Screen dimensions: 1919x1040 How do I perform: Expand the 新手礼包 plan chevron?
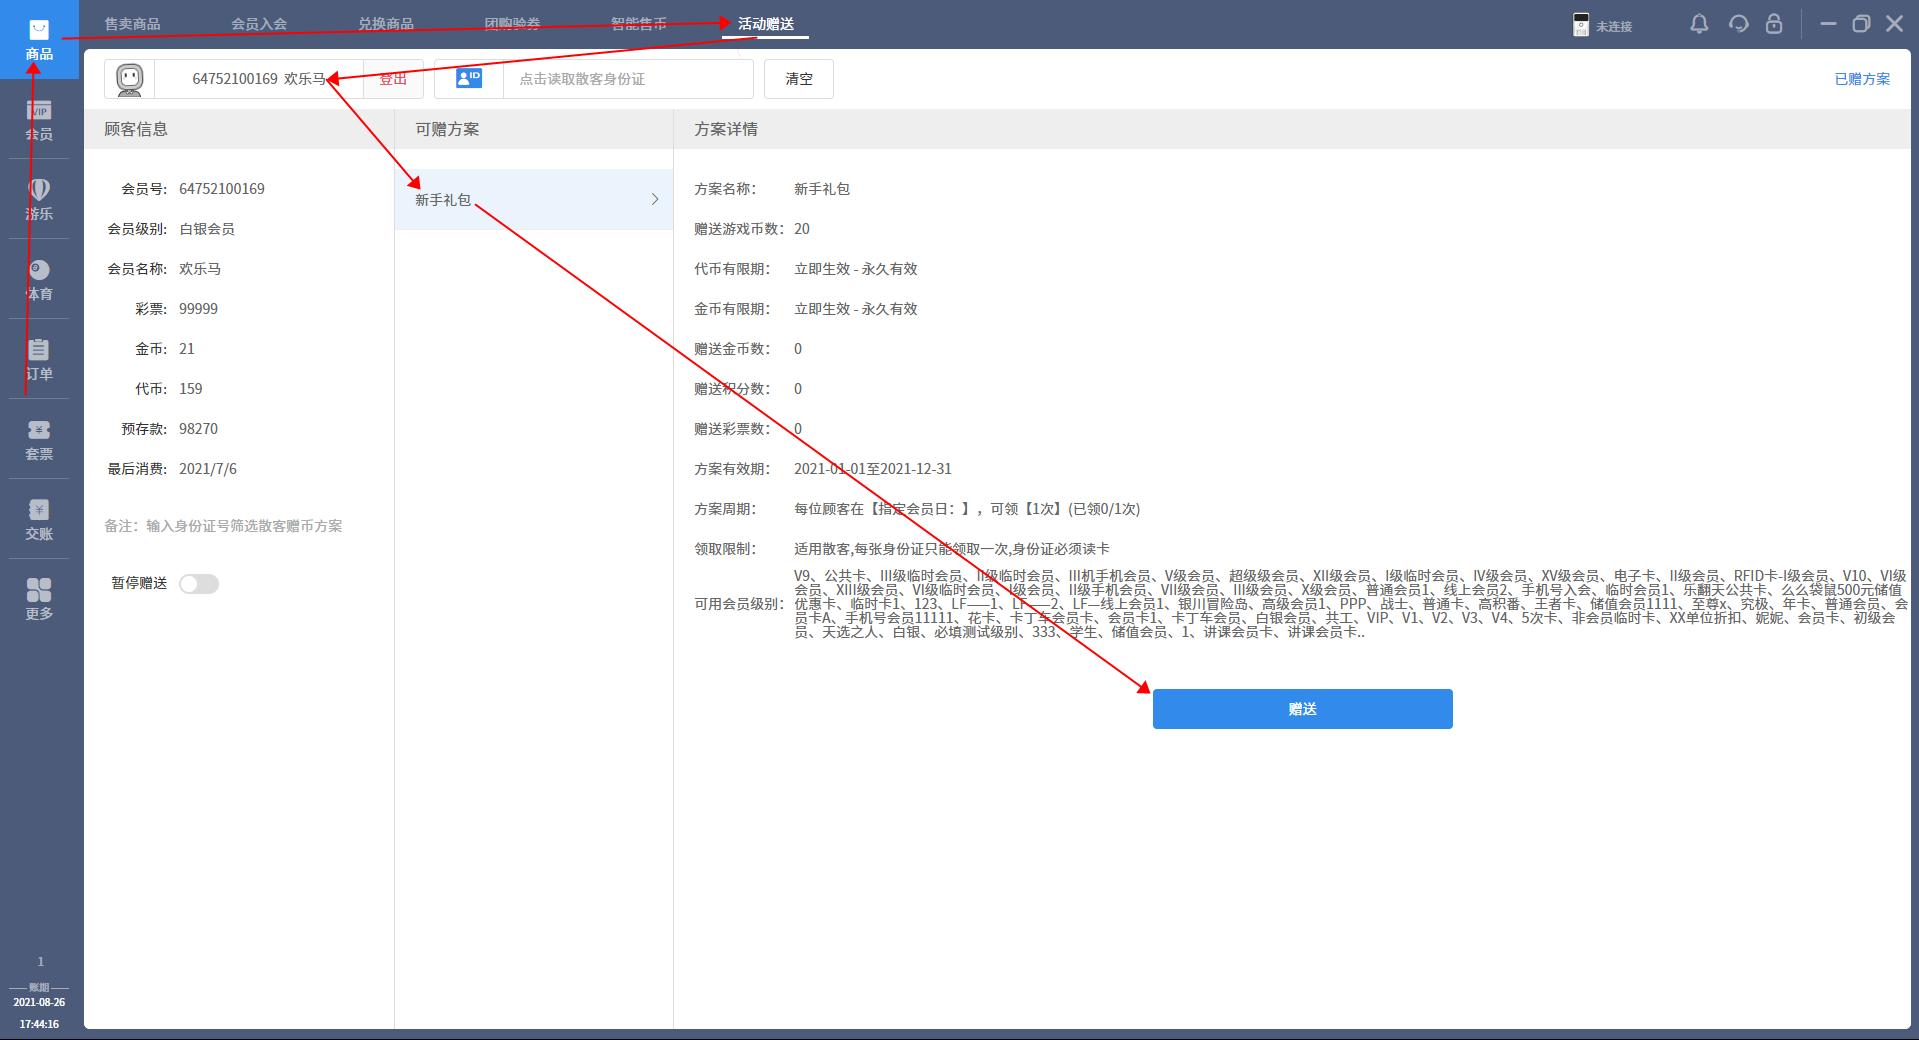pos(655,199)
